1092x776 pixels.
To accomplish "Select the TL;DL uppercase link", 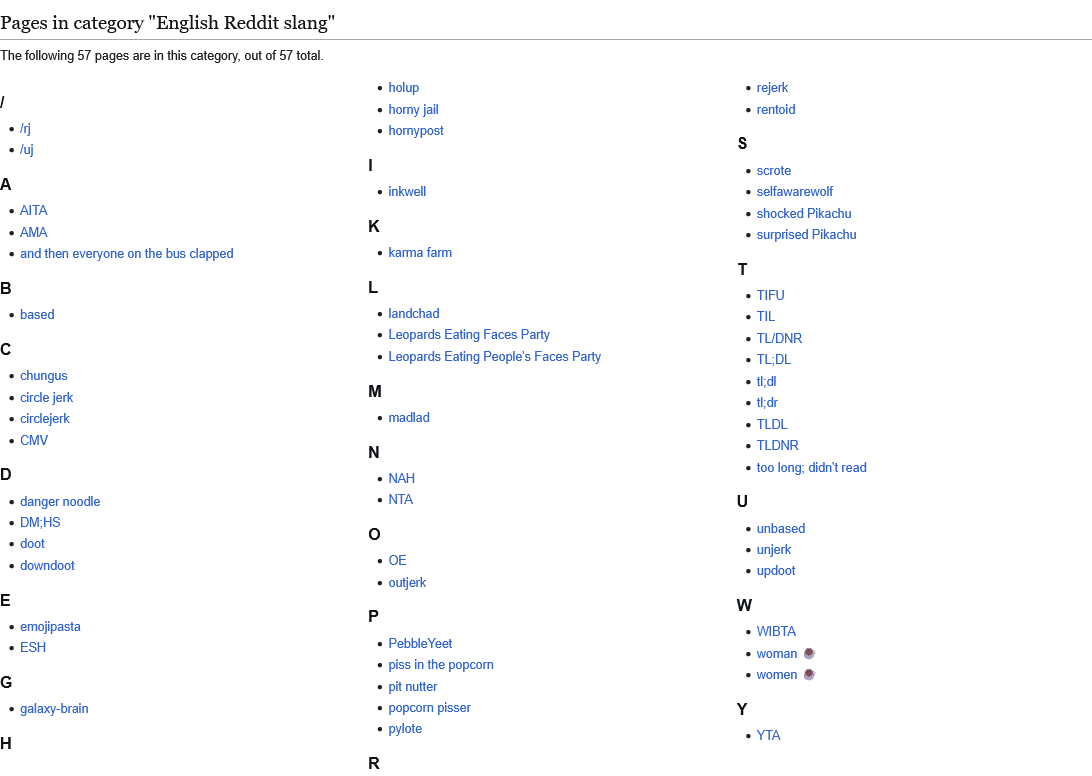I will (774, 359).
